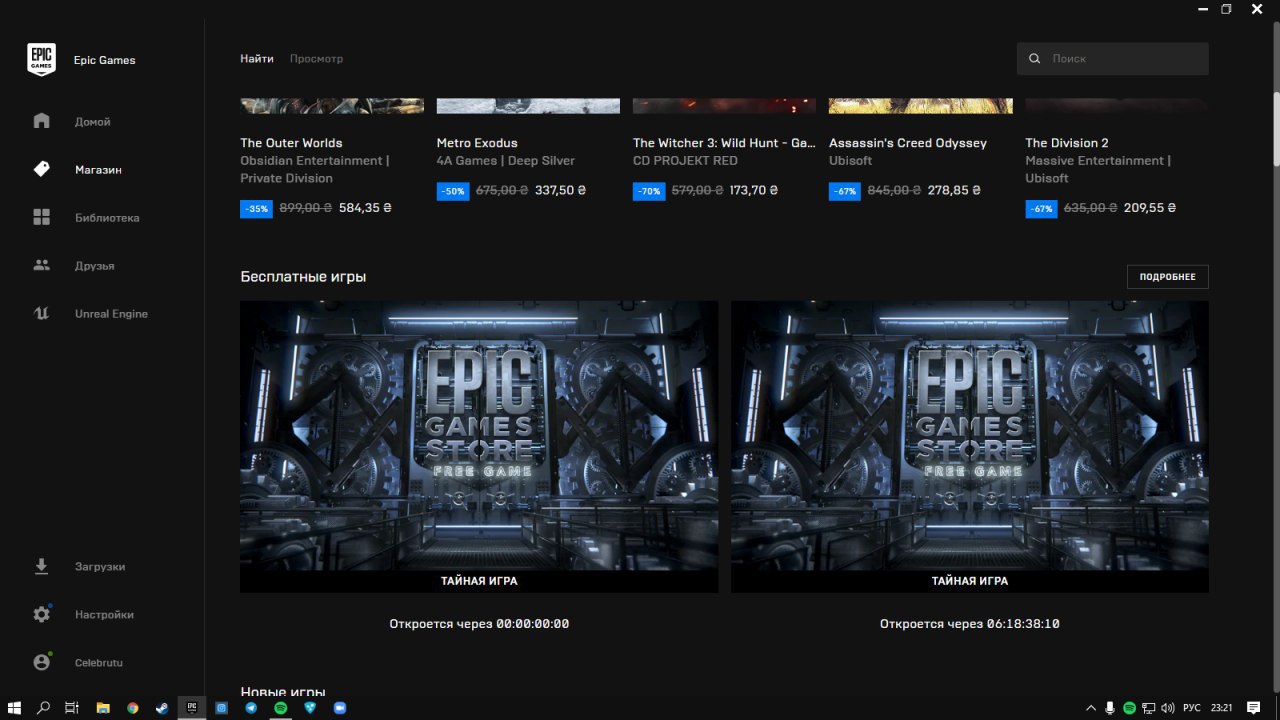The image size is (1280, 720).
Task: Open Windows Start menu
Action: point(14,707)
